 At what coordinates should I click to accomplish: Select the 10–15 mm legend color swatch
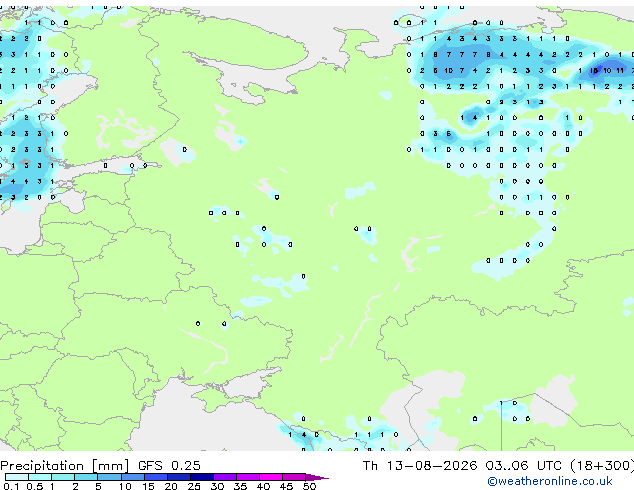tap(132, 477)
